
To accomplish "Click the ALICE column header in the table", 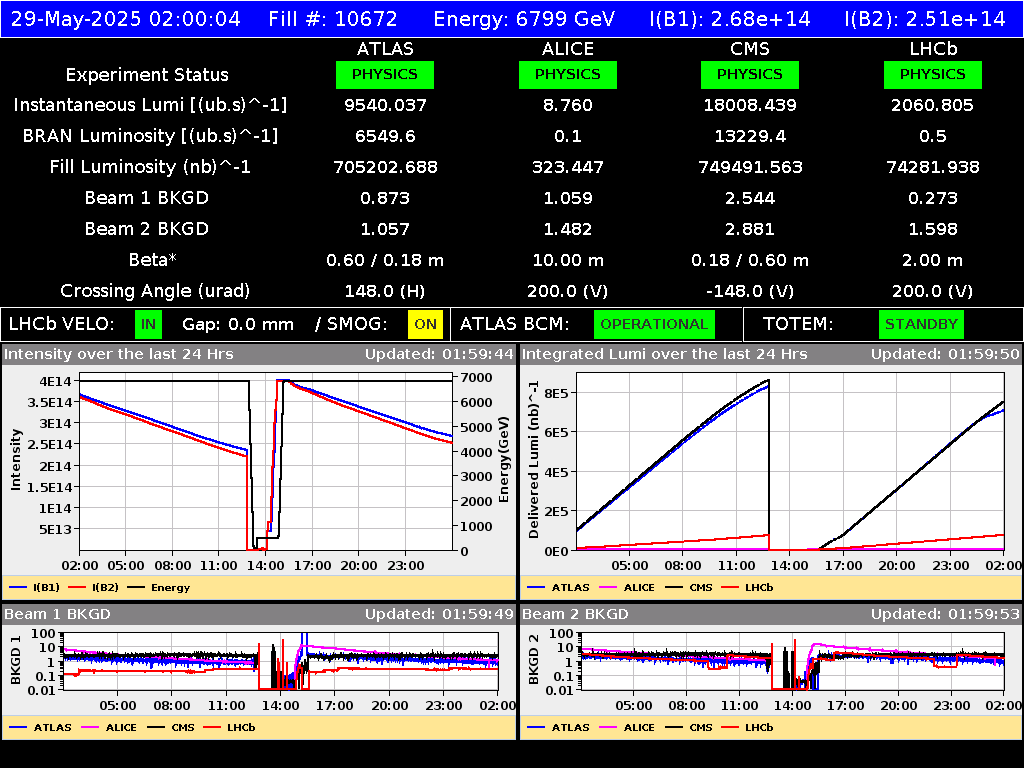I will (x=568, y=49).
